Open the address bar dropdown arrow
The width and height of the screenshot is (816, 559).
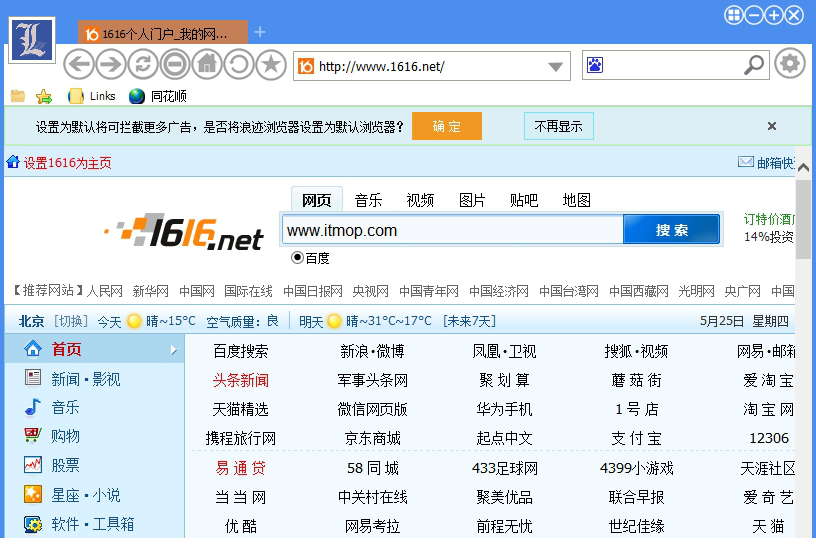point(555,67)
